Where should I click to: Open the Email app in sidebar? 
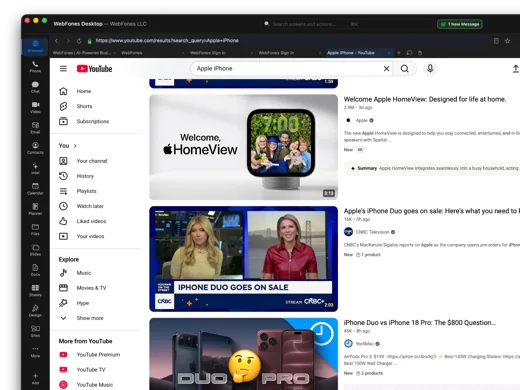(x=35, y=128)
